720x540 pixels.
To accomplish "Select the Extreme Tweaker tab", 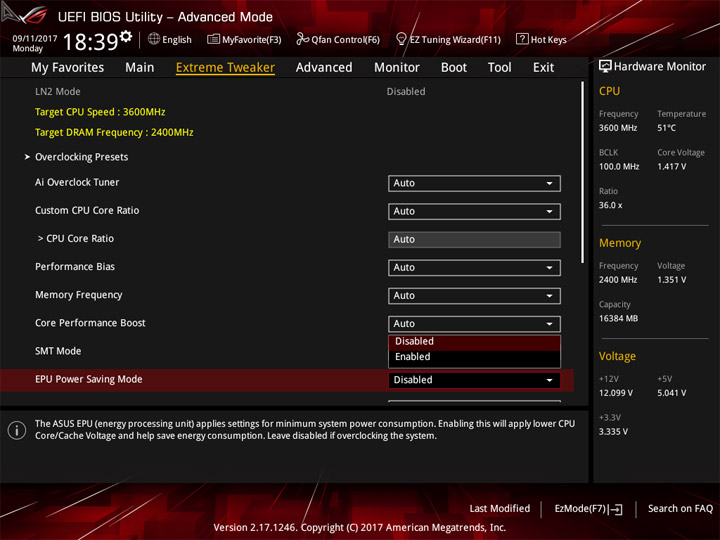I will click(225, 68).
